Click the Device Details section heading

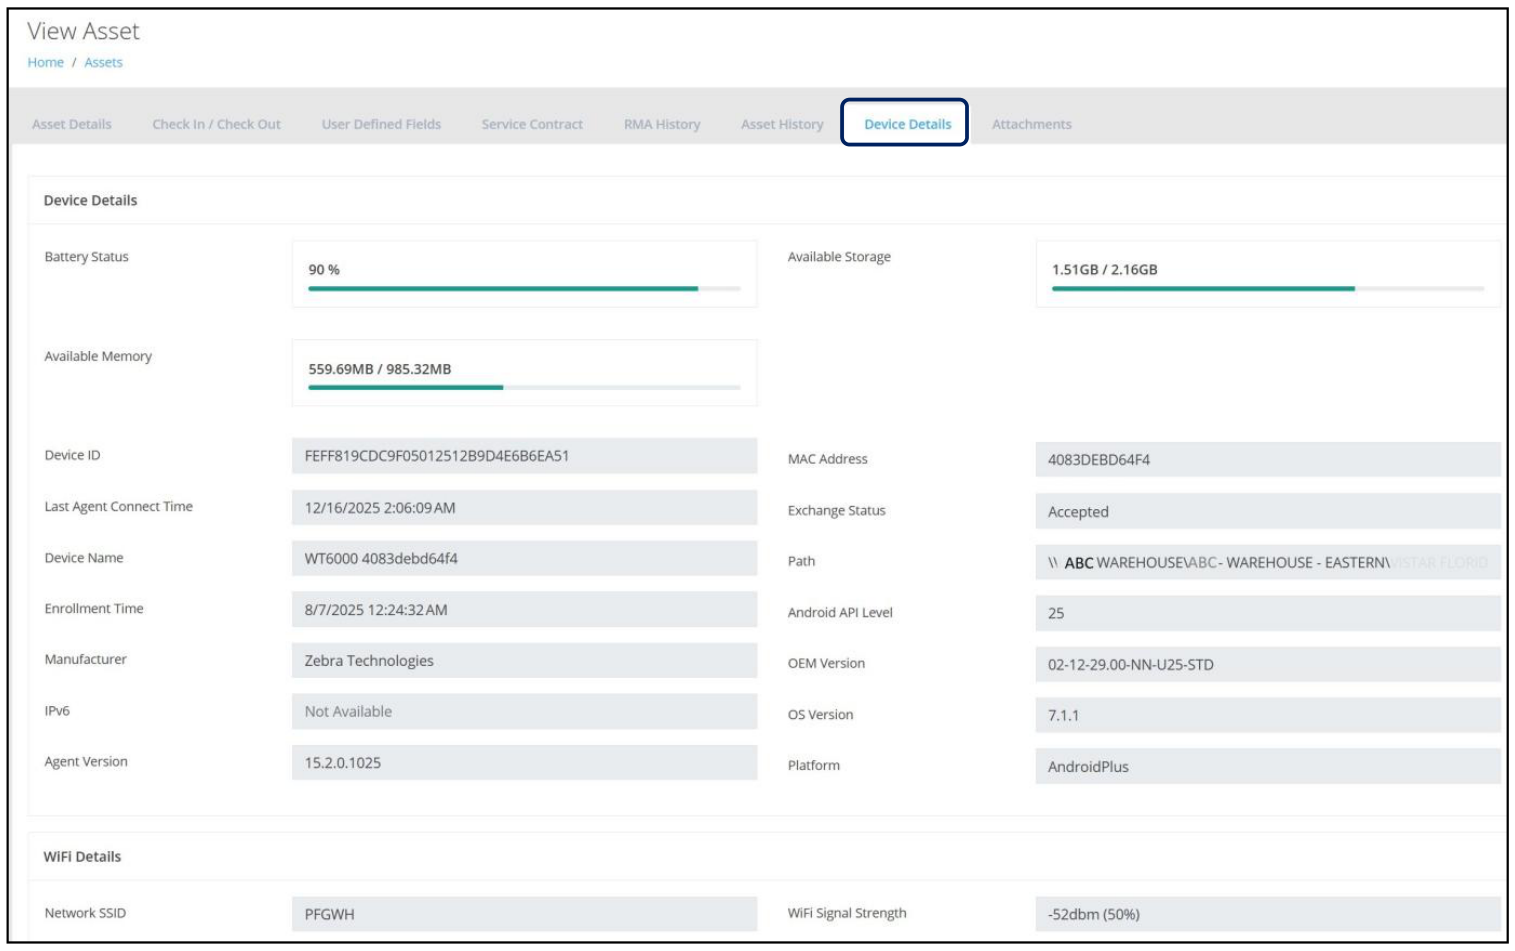[90, 200]
